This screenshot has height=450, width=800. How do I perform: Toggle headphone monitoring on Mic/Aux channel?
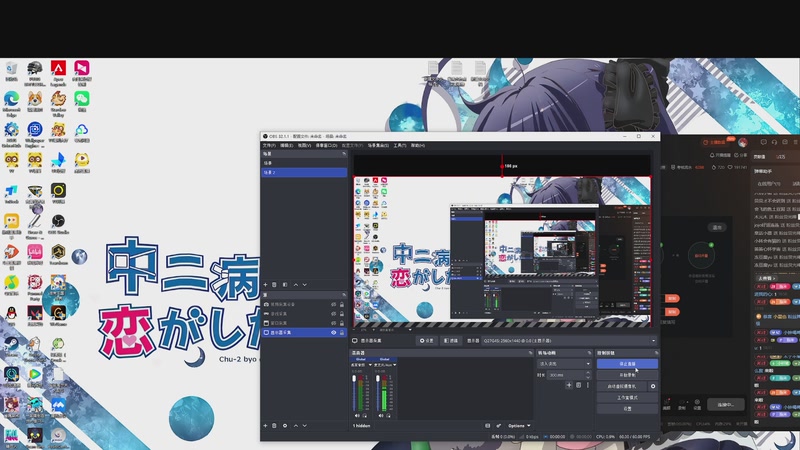coord(388,416)
